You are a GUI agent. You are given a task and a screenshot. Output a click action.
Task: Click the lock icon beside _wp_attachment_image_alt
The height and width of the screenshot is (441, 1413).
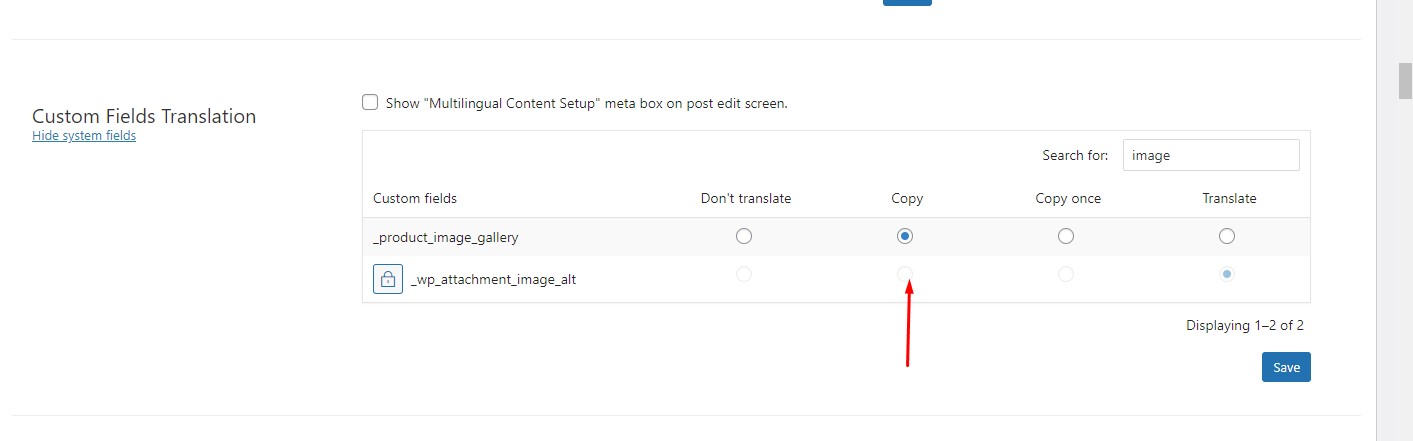tap(388, 279)
